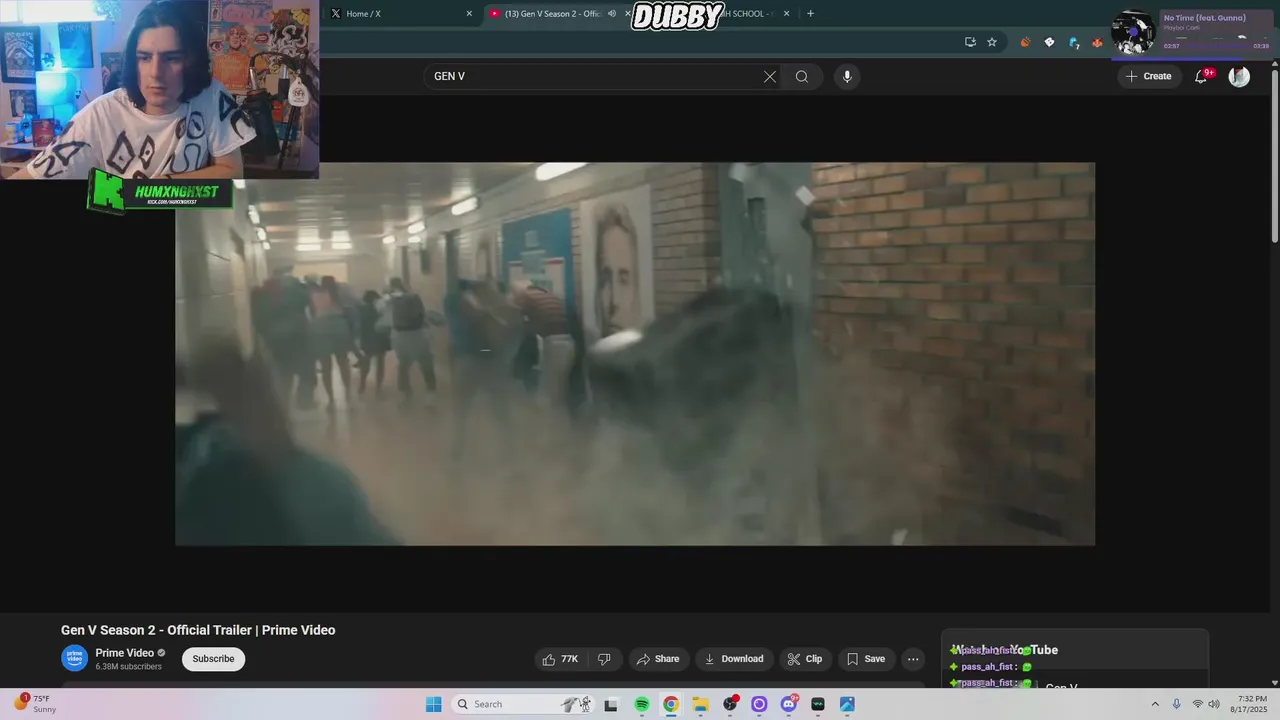Show hidden system tray icons

click(x=1155, y=704)
